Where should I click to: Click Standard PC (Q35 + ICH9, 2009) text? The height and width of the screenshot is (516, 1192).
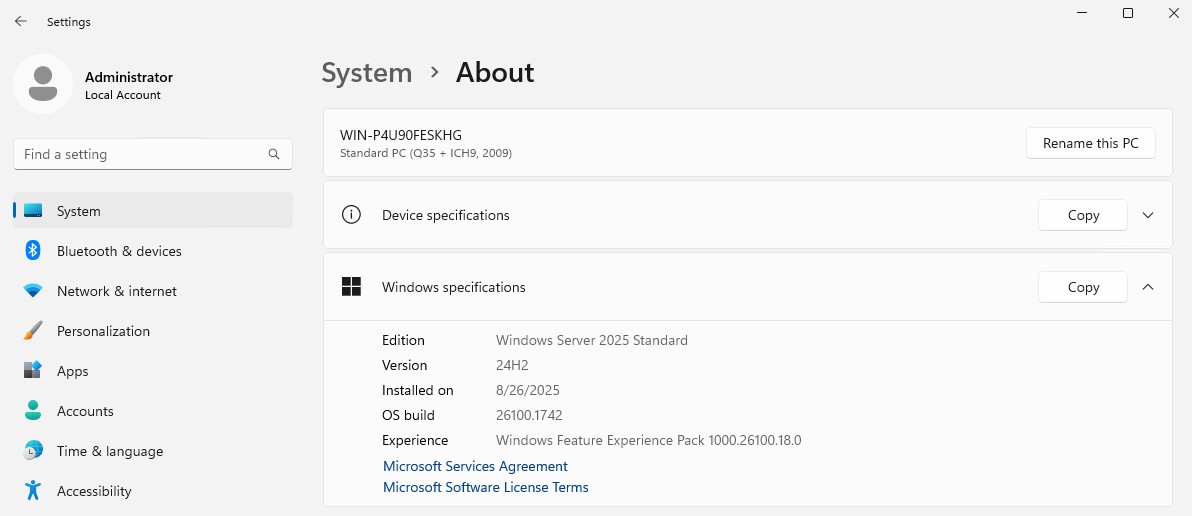point(426,153)
